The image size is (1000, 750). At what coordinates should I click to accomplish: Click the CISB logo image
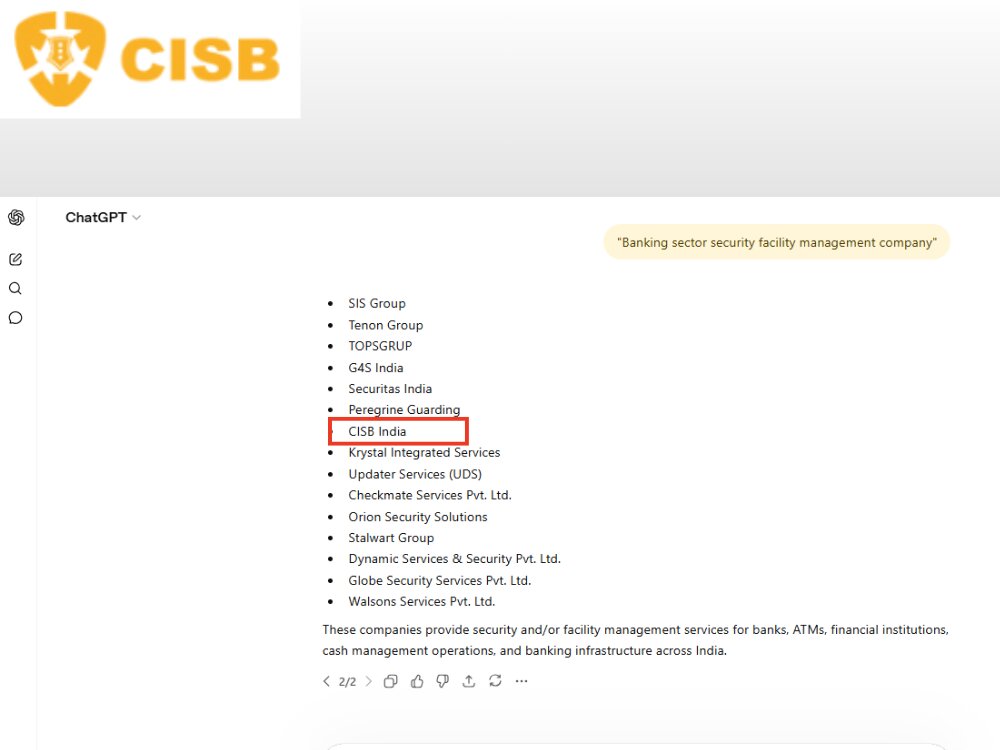coord(148,59)
